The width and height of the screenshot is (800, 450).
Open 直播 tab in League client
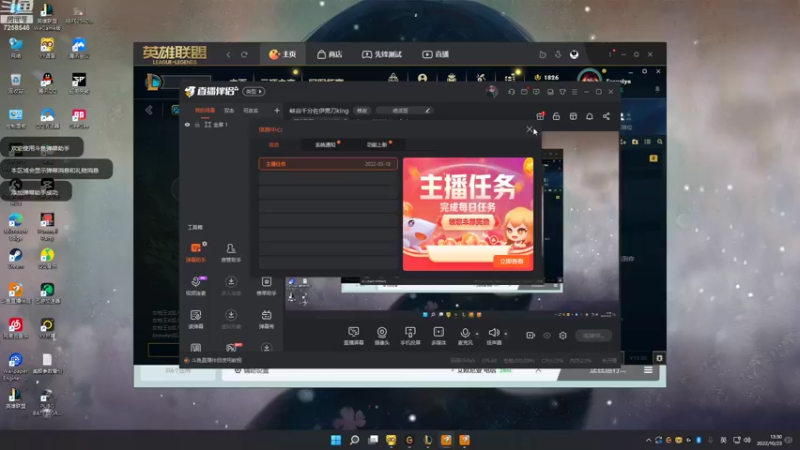(436, 54)
